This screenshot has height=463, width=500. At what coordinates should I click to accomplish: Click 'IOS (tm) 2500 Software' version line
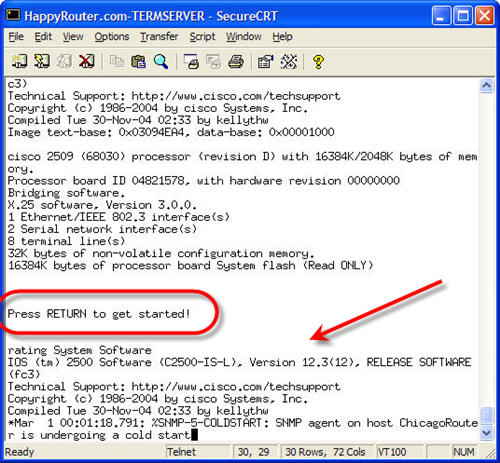(239, 362)
